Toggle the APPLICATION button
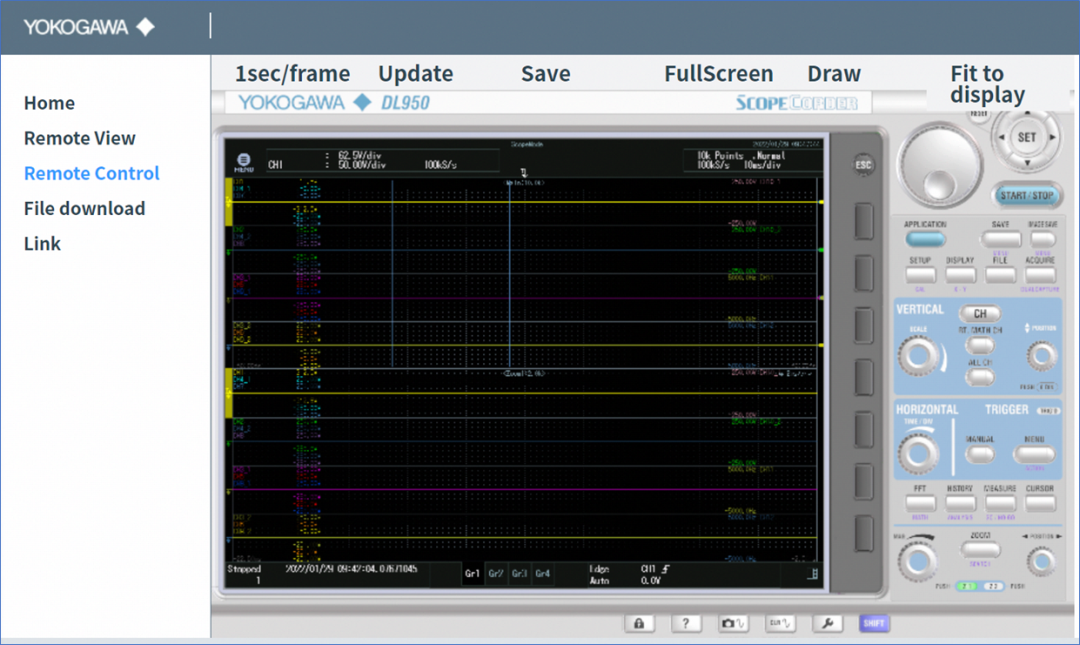1080x645 pixels. point(925,239)
